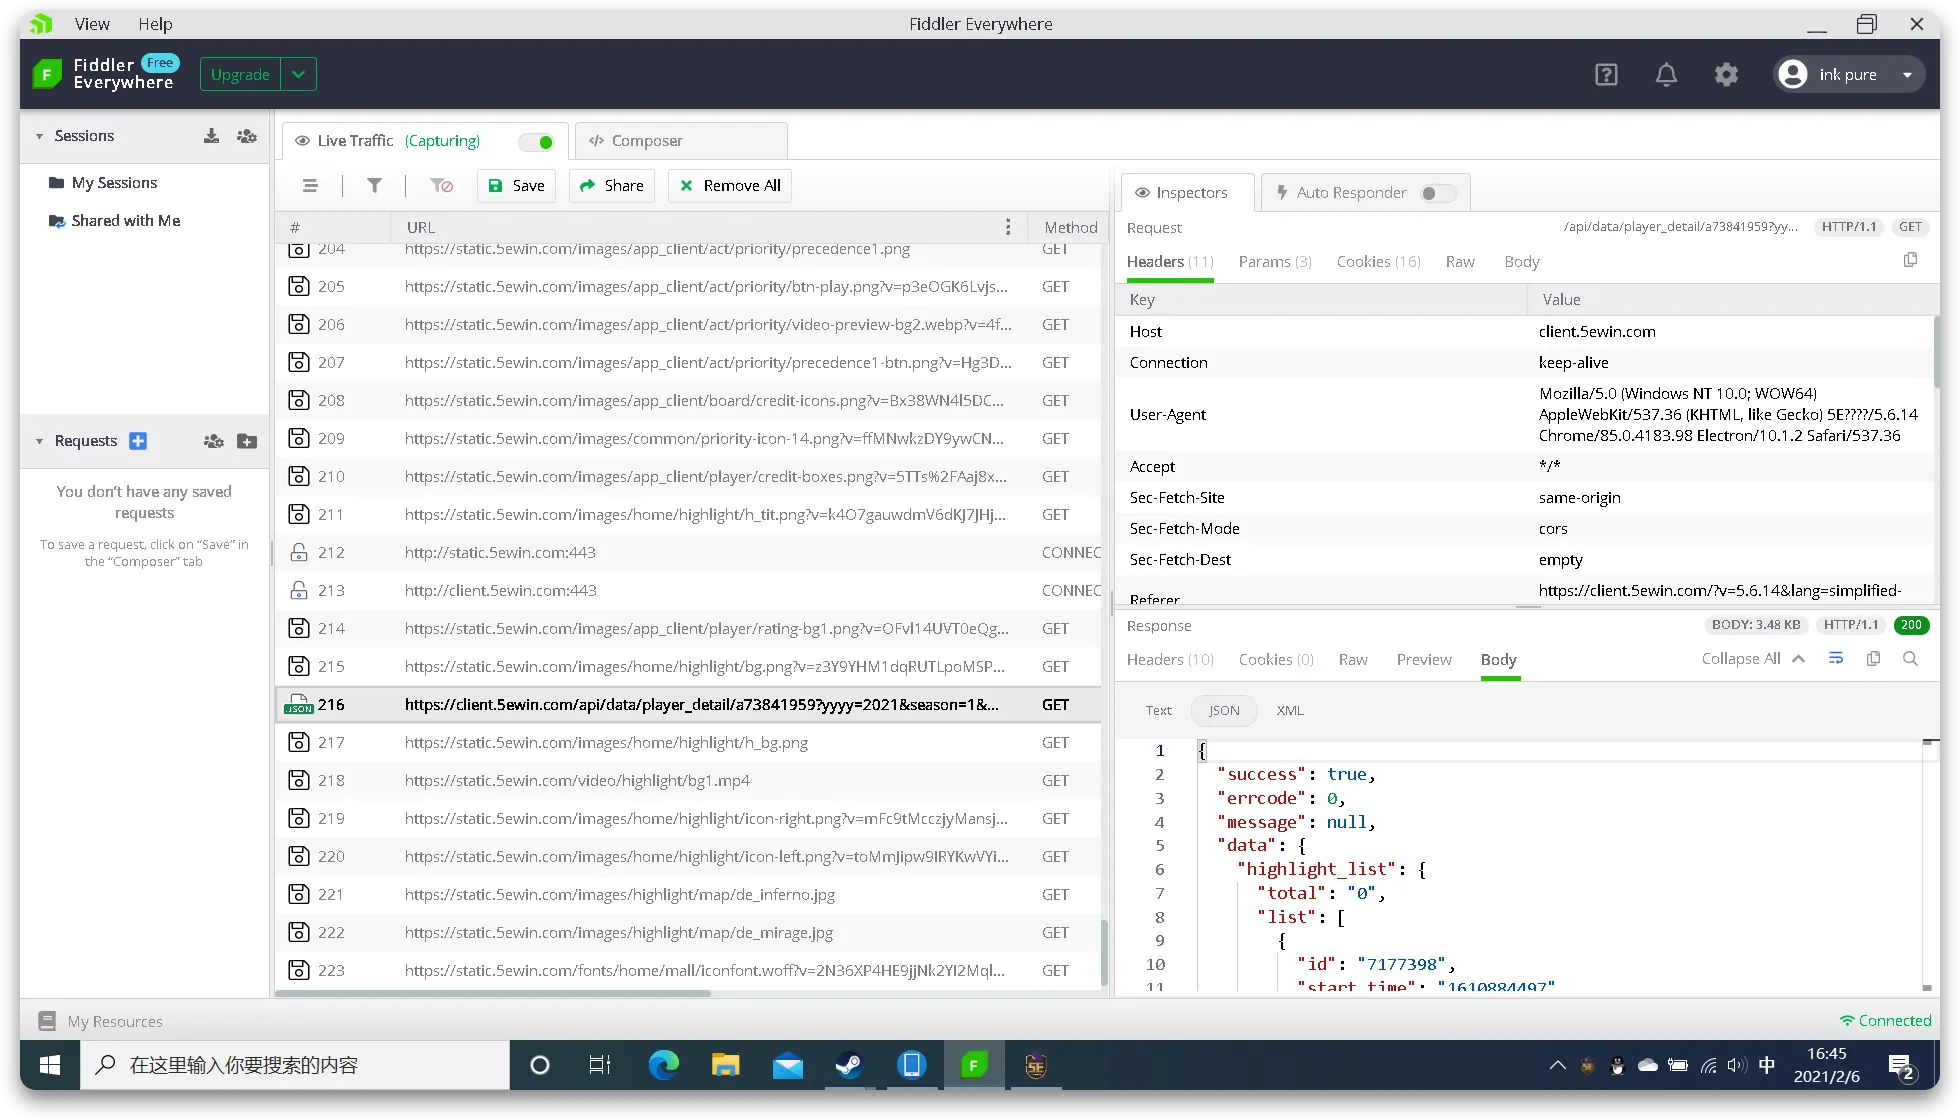Open My Resources in status bar

tap(100, 1022)
